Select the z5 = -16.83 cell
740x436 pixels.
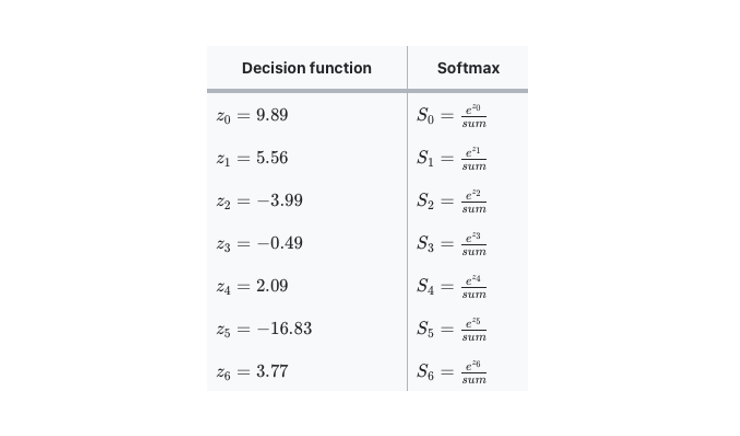tap(264, 329)
